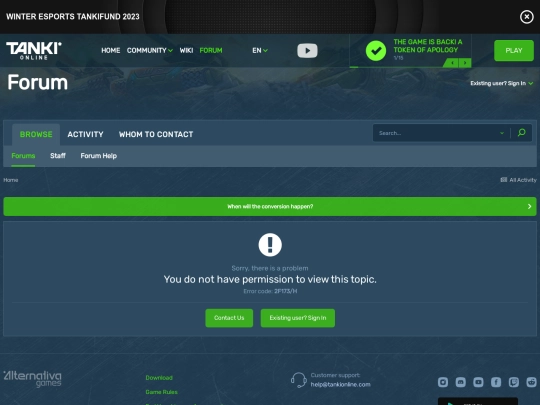Image resolution: width=540 pixels, height=405 pixels.
Task: Go to previous news slide arrow
Action: point(452,63)
